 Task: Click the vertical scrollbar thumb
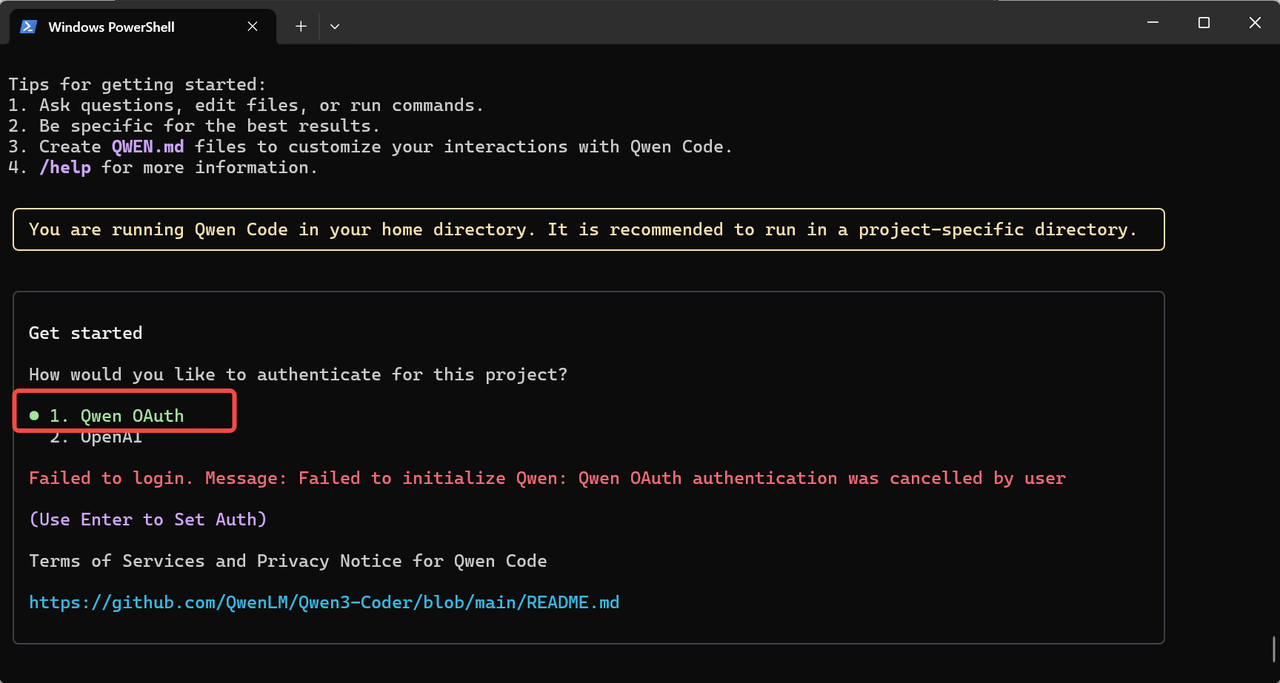click(1273, 648)
